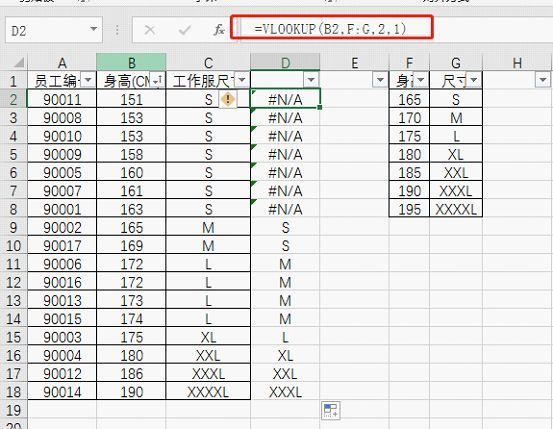Click cell with employee number 90009
Screen dimensions: 553x429
62,154
